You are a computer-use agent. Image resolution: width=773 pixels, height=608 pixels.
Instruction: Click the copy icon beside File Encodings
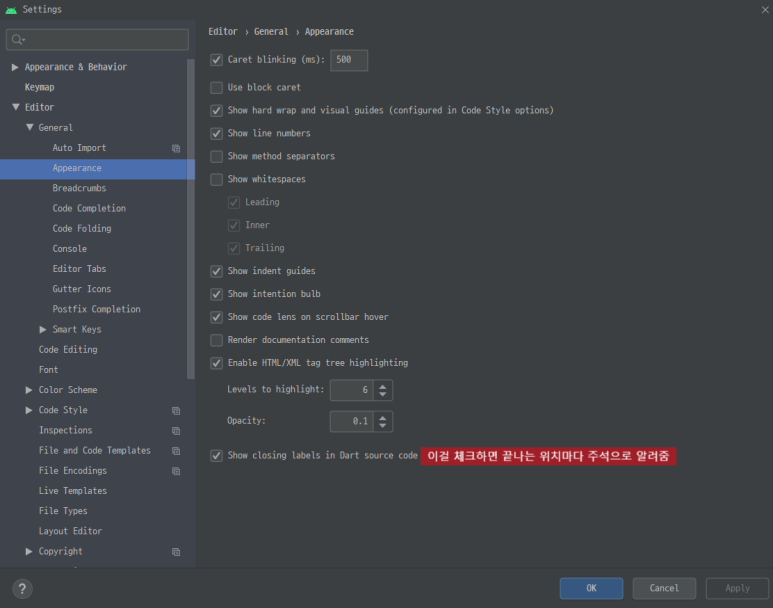[176, 471]
